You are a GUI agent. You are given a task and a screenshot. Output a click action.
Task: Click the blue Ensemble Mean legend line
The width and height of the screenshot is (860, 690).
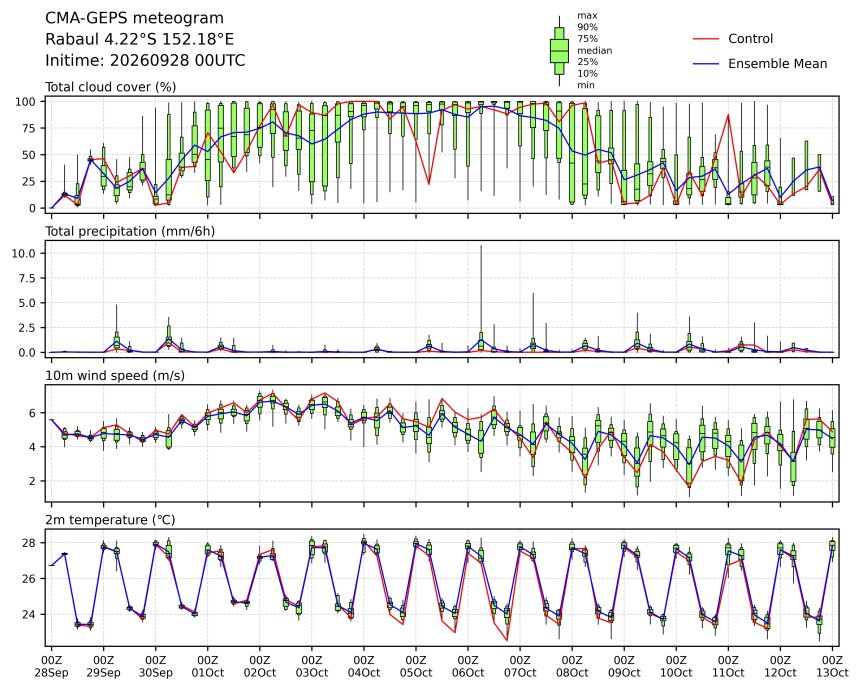point(706,64)
